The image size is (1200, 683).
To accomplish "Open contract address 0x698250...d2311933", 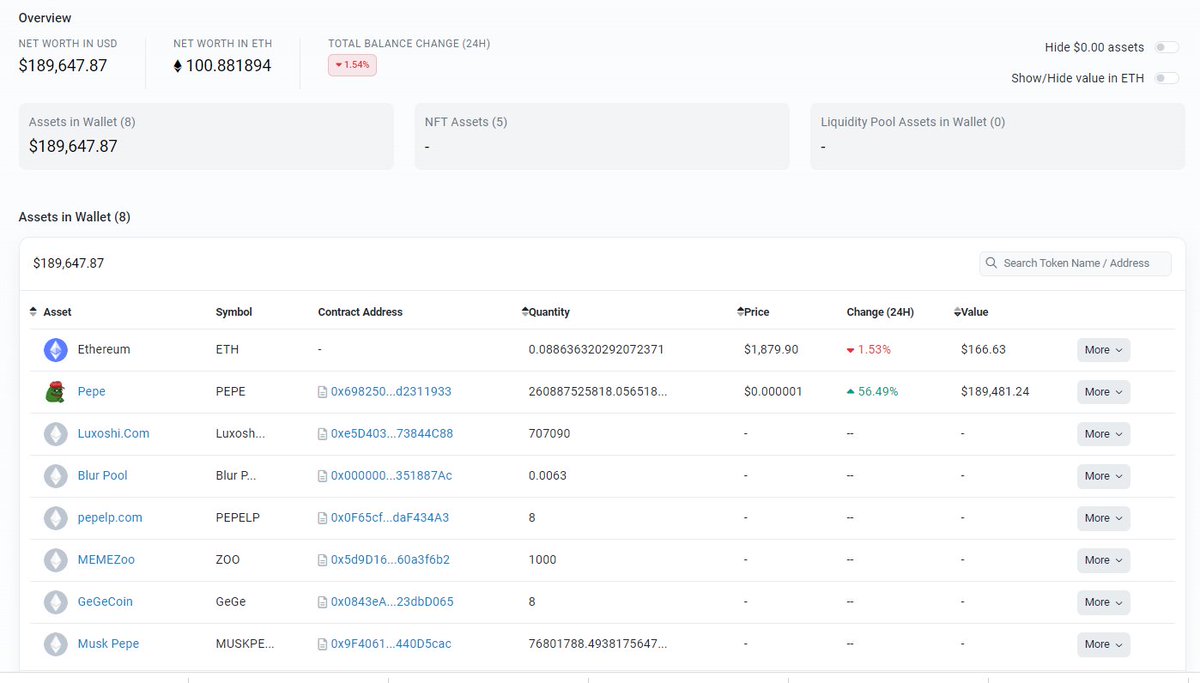I will coord(391,392).
